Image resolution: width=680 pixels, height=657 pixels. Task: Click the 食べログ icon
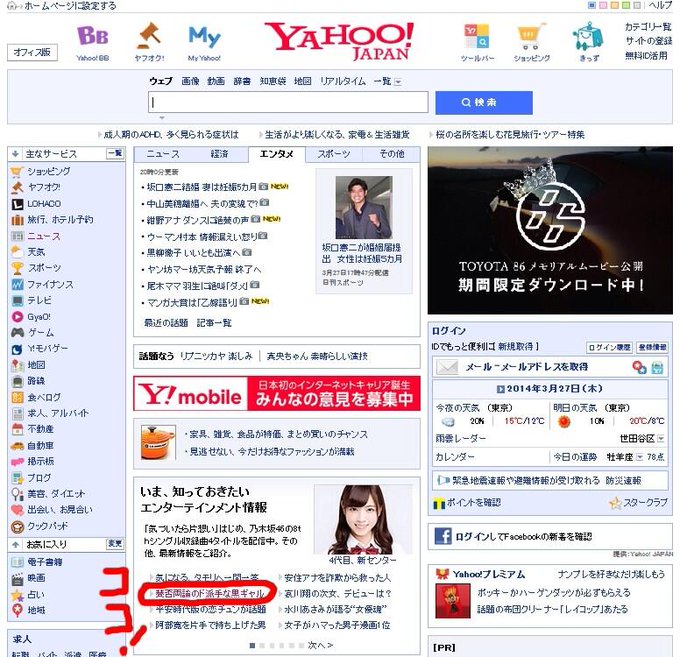[x=17, y=397]
